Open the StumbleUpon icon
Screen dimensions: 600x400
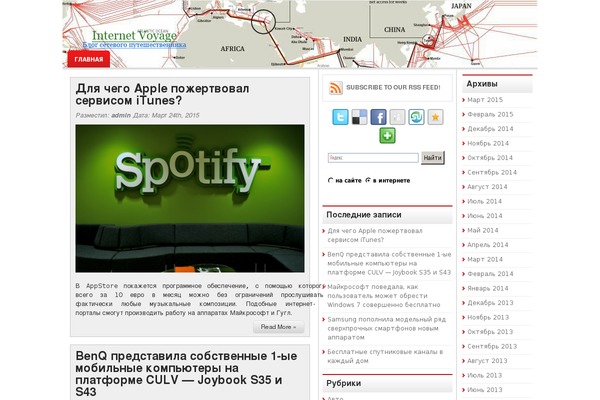click(x=416, y=117)
